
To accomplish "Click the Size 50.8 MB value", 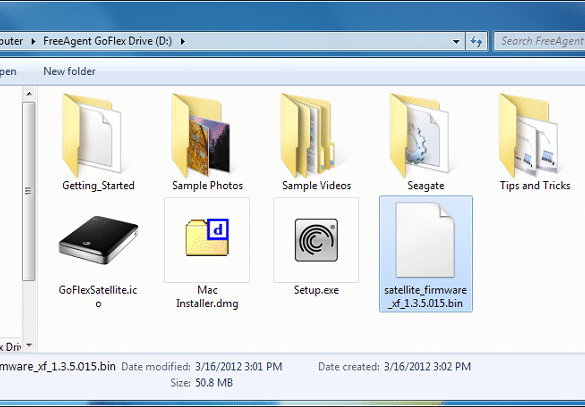I will tap(214, 383).
